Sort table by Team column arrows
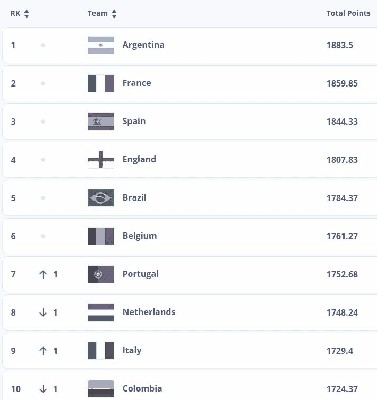 tap(114, 14)
